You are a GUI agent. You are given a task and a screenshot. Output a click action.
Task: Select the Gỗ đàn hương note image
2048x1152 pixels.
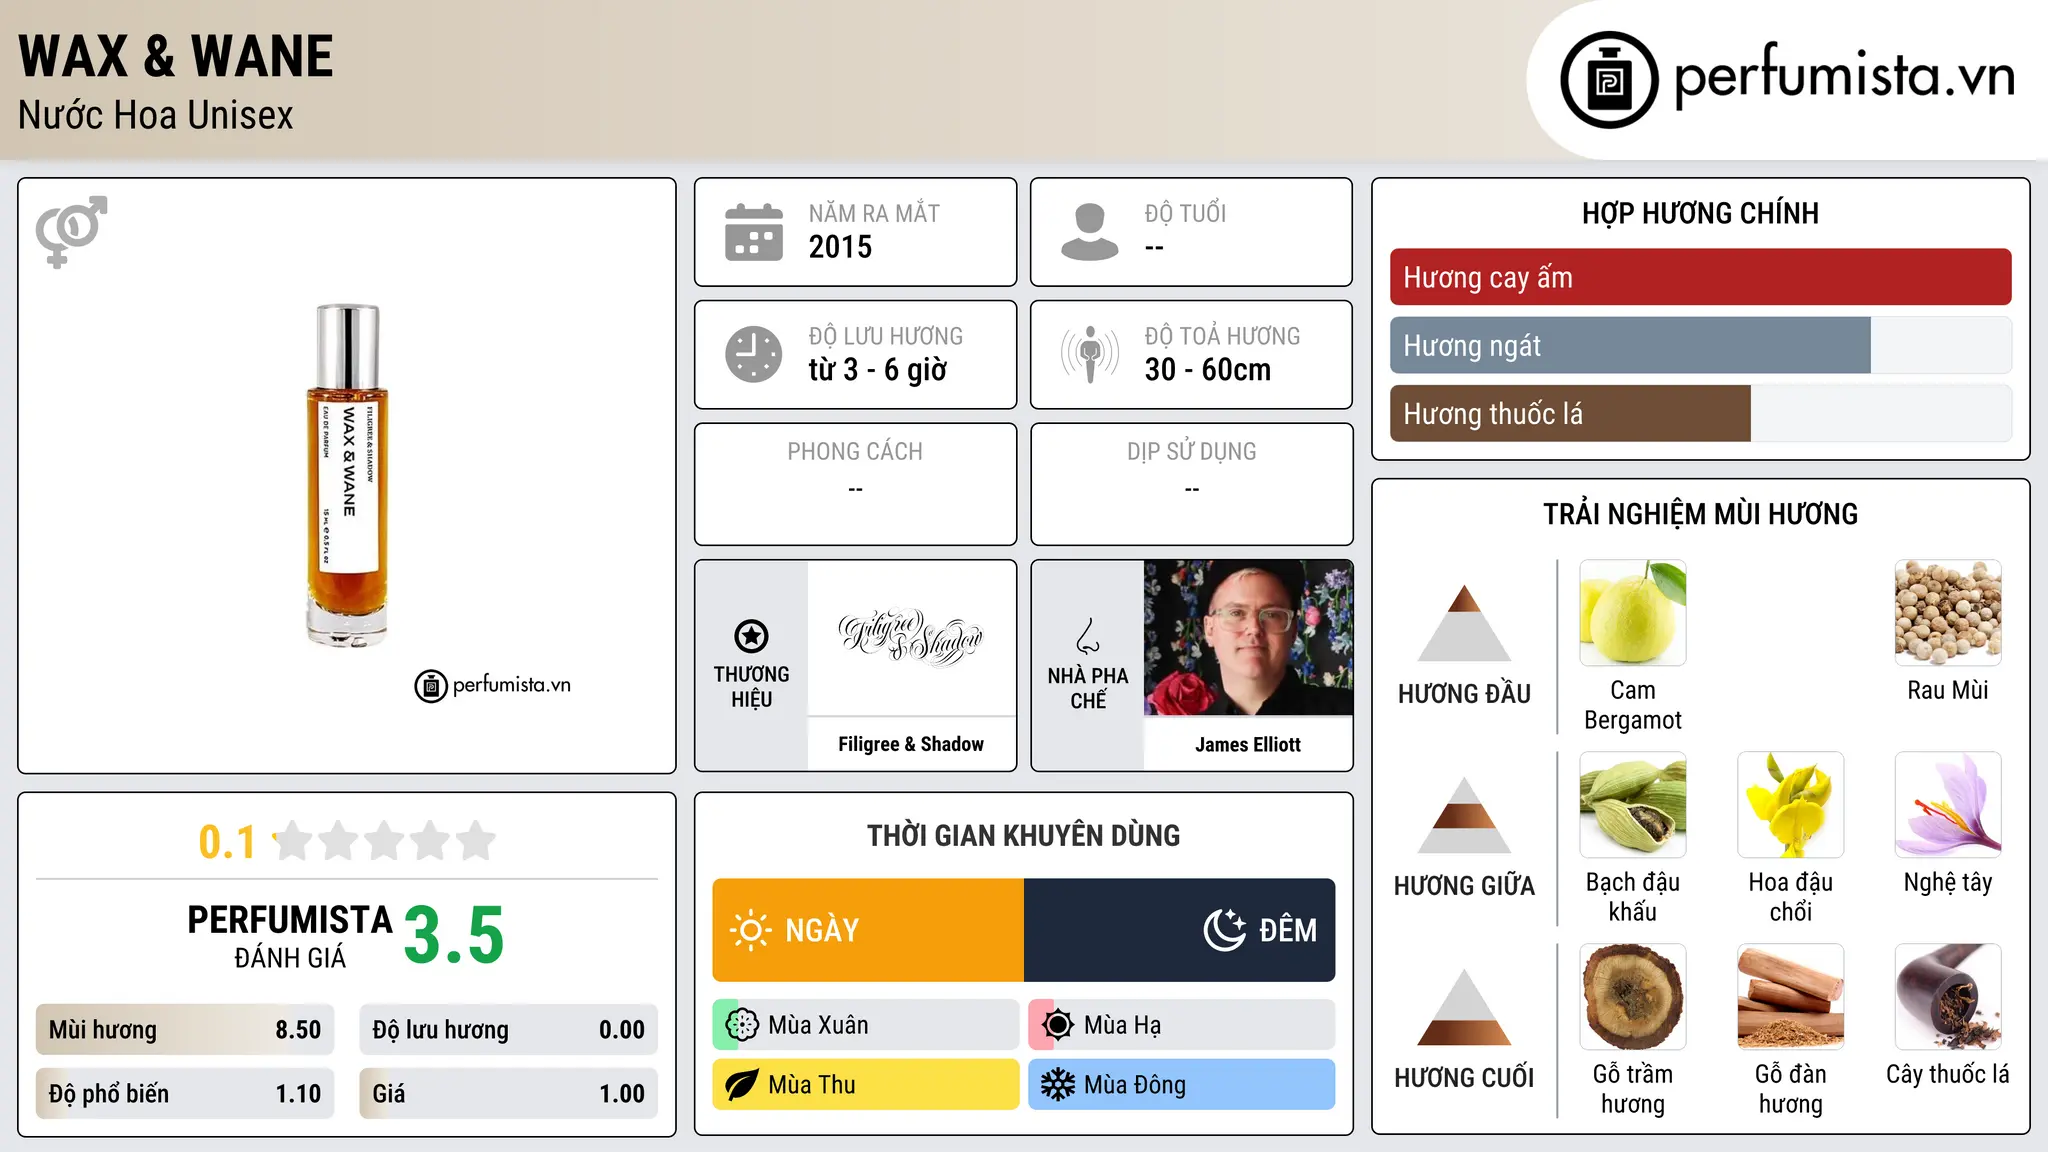1791,997
